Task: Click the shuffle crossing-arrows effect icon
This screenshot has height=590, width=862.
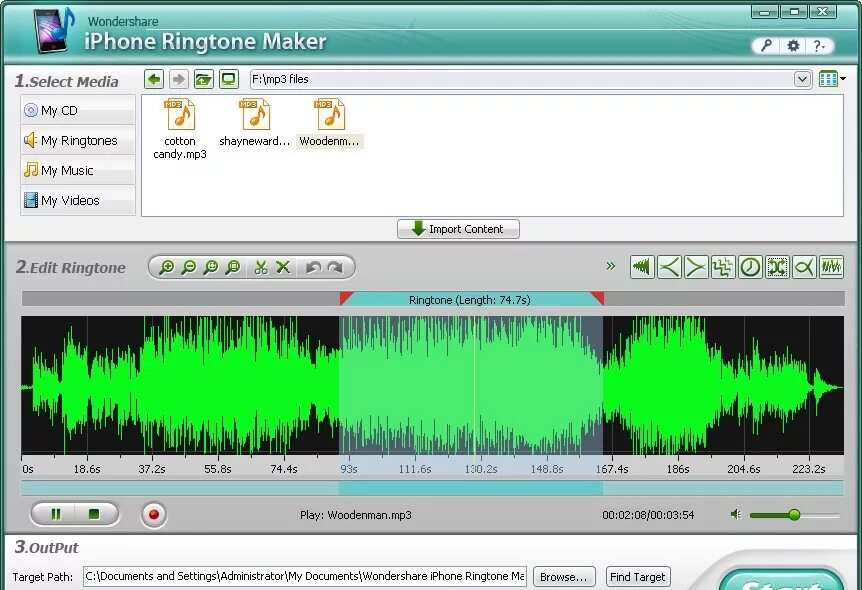Action: pyautogui.click(x=777, y=267)
